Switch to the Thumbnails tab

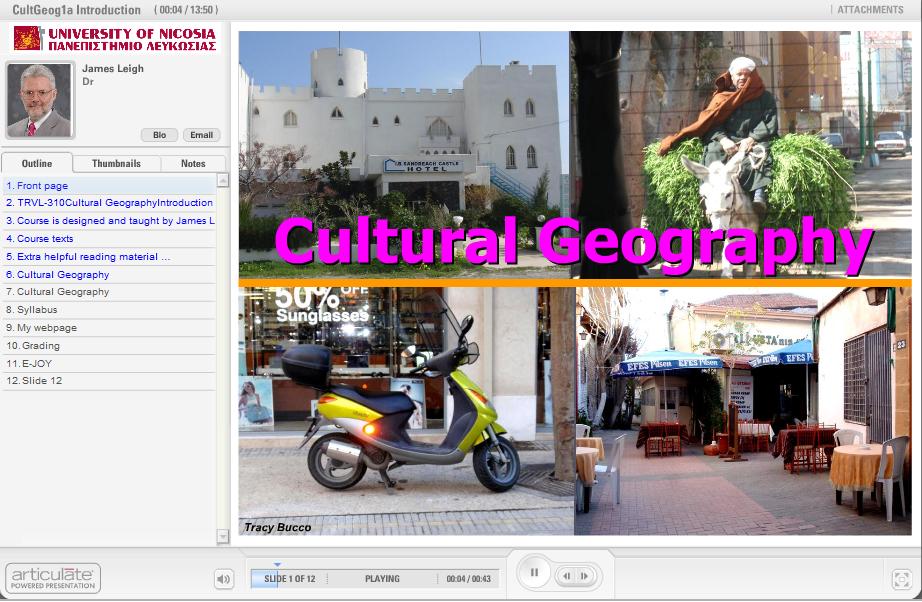[x=116, y=163]
